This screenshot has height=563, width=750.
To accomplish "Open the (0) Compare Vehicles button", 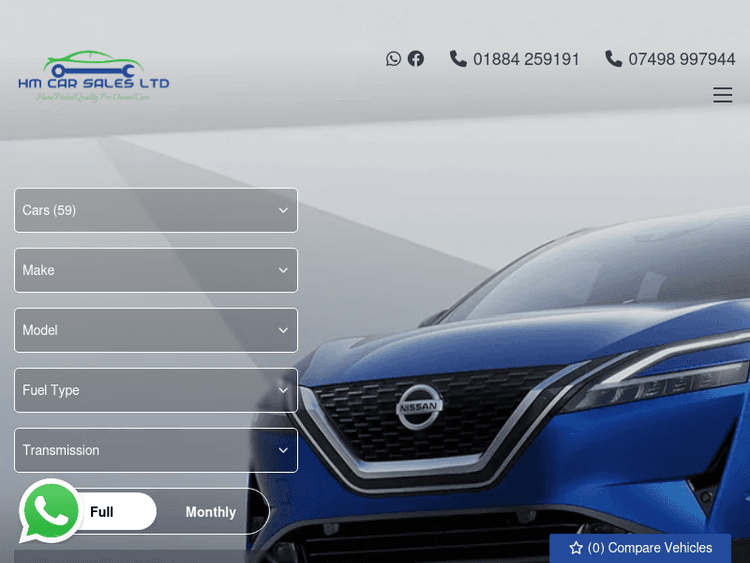I will pos(640,548).
